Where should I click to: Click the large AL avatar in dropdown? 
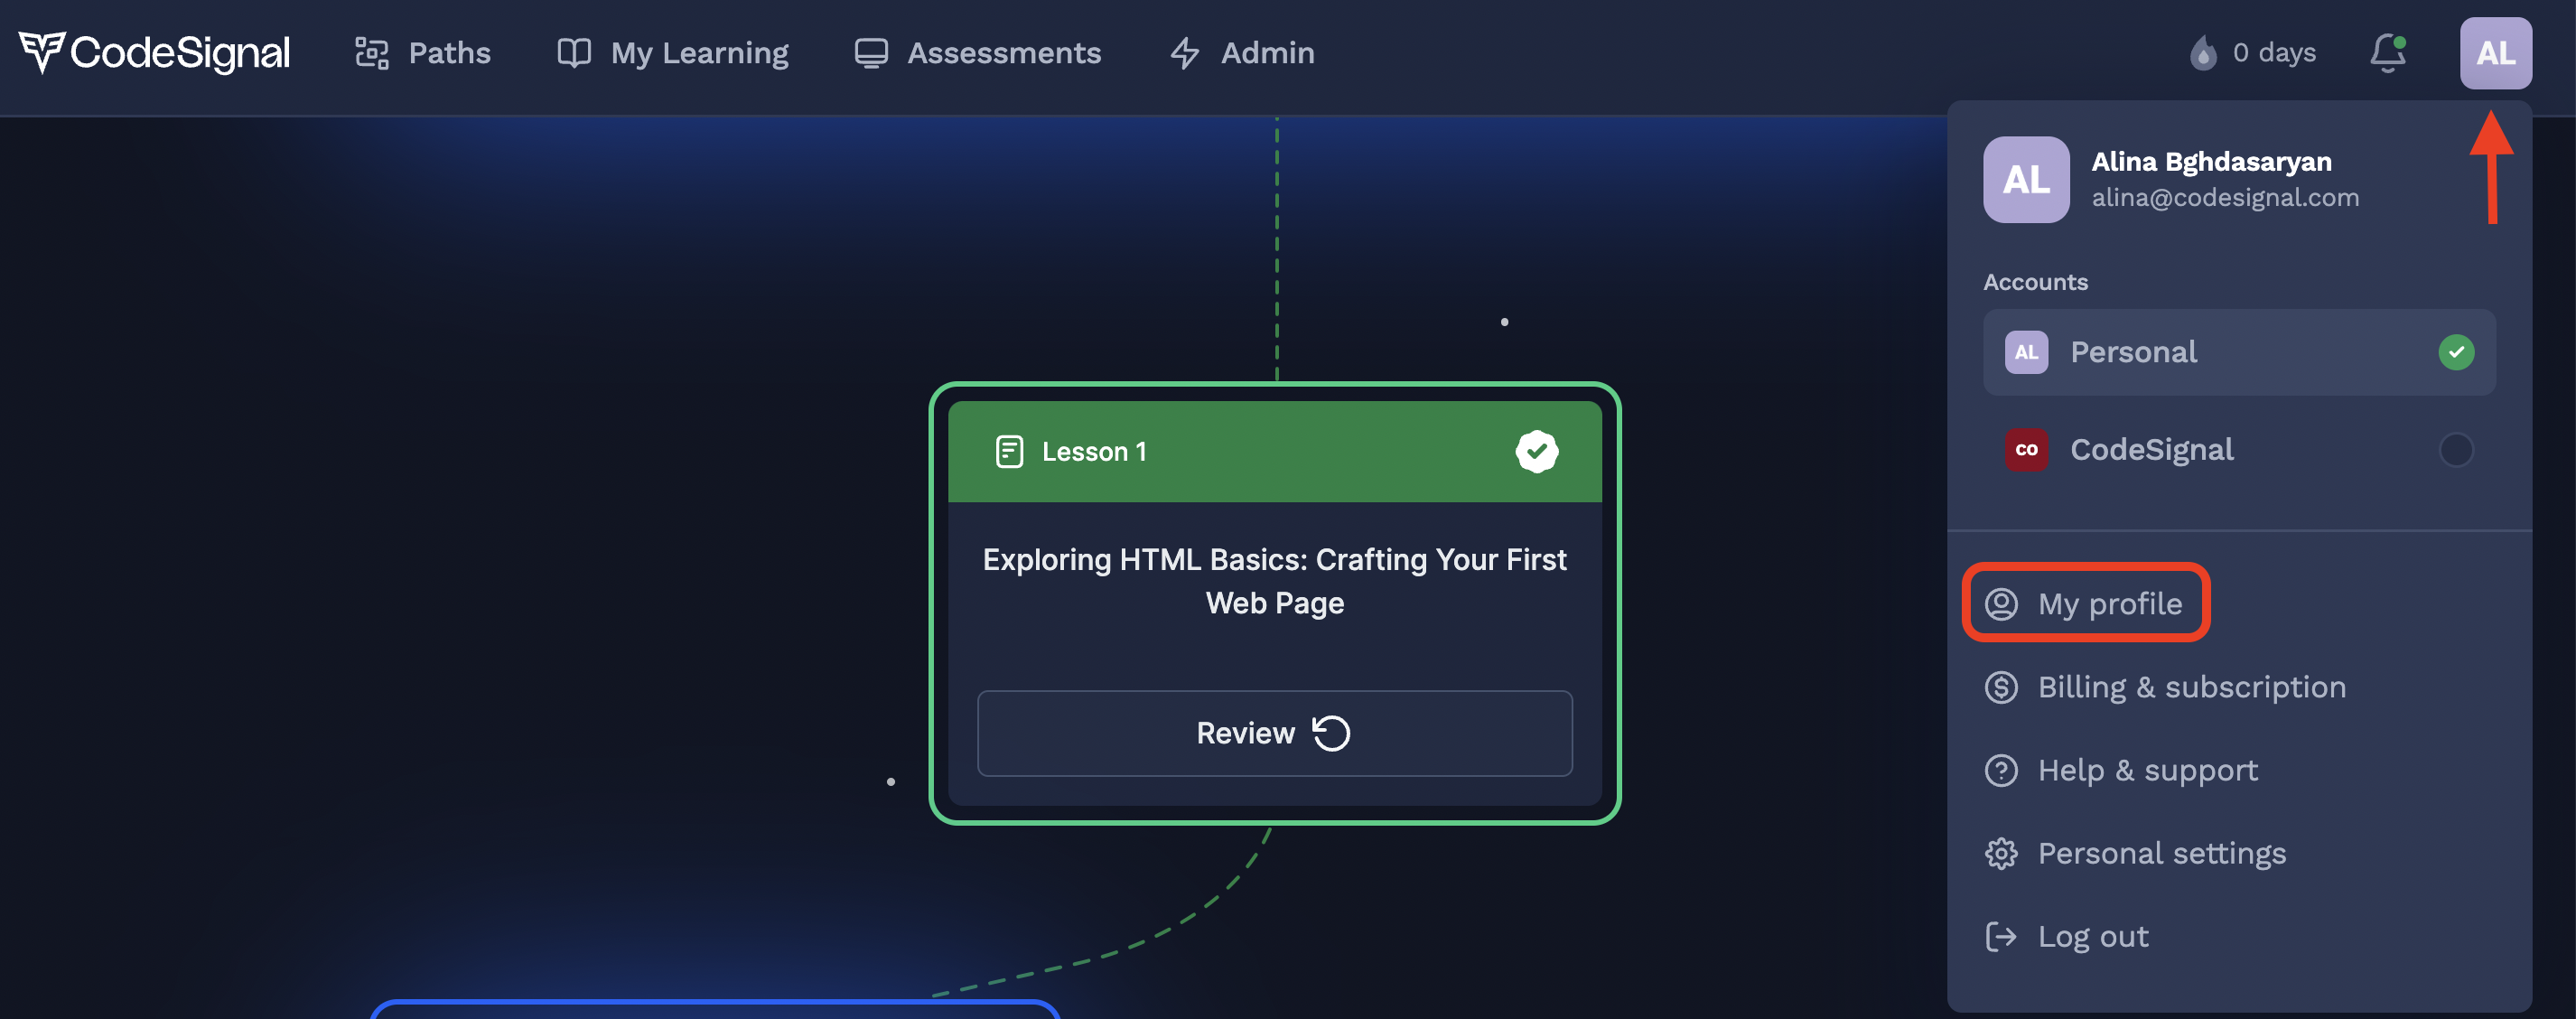click(x=2026, y=179)
